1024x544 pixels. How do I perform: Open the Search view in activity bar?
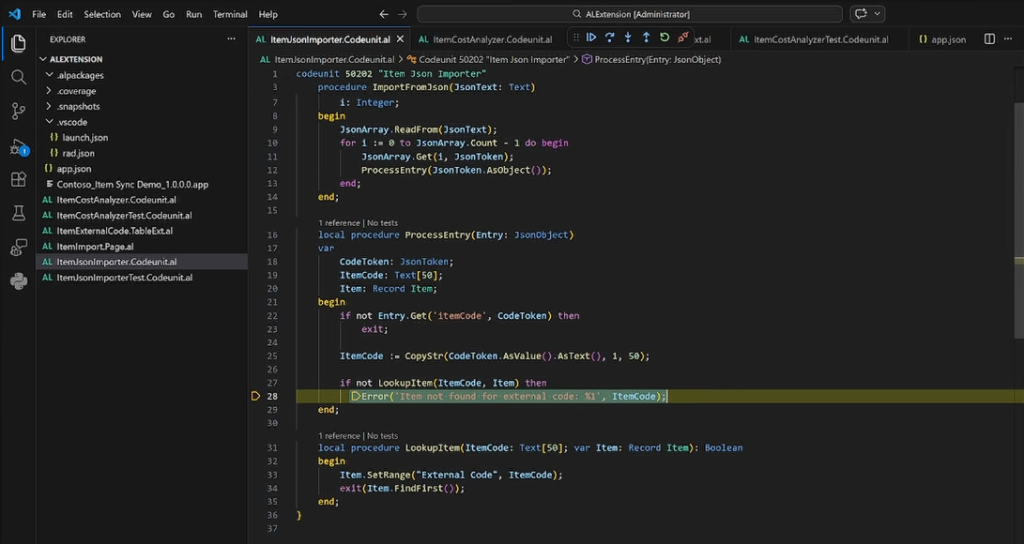click(18, 78)
